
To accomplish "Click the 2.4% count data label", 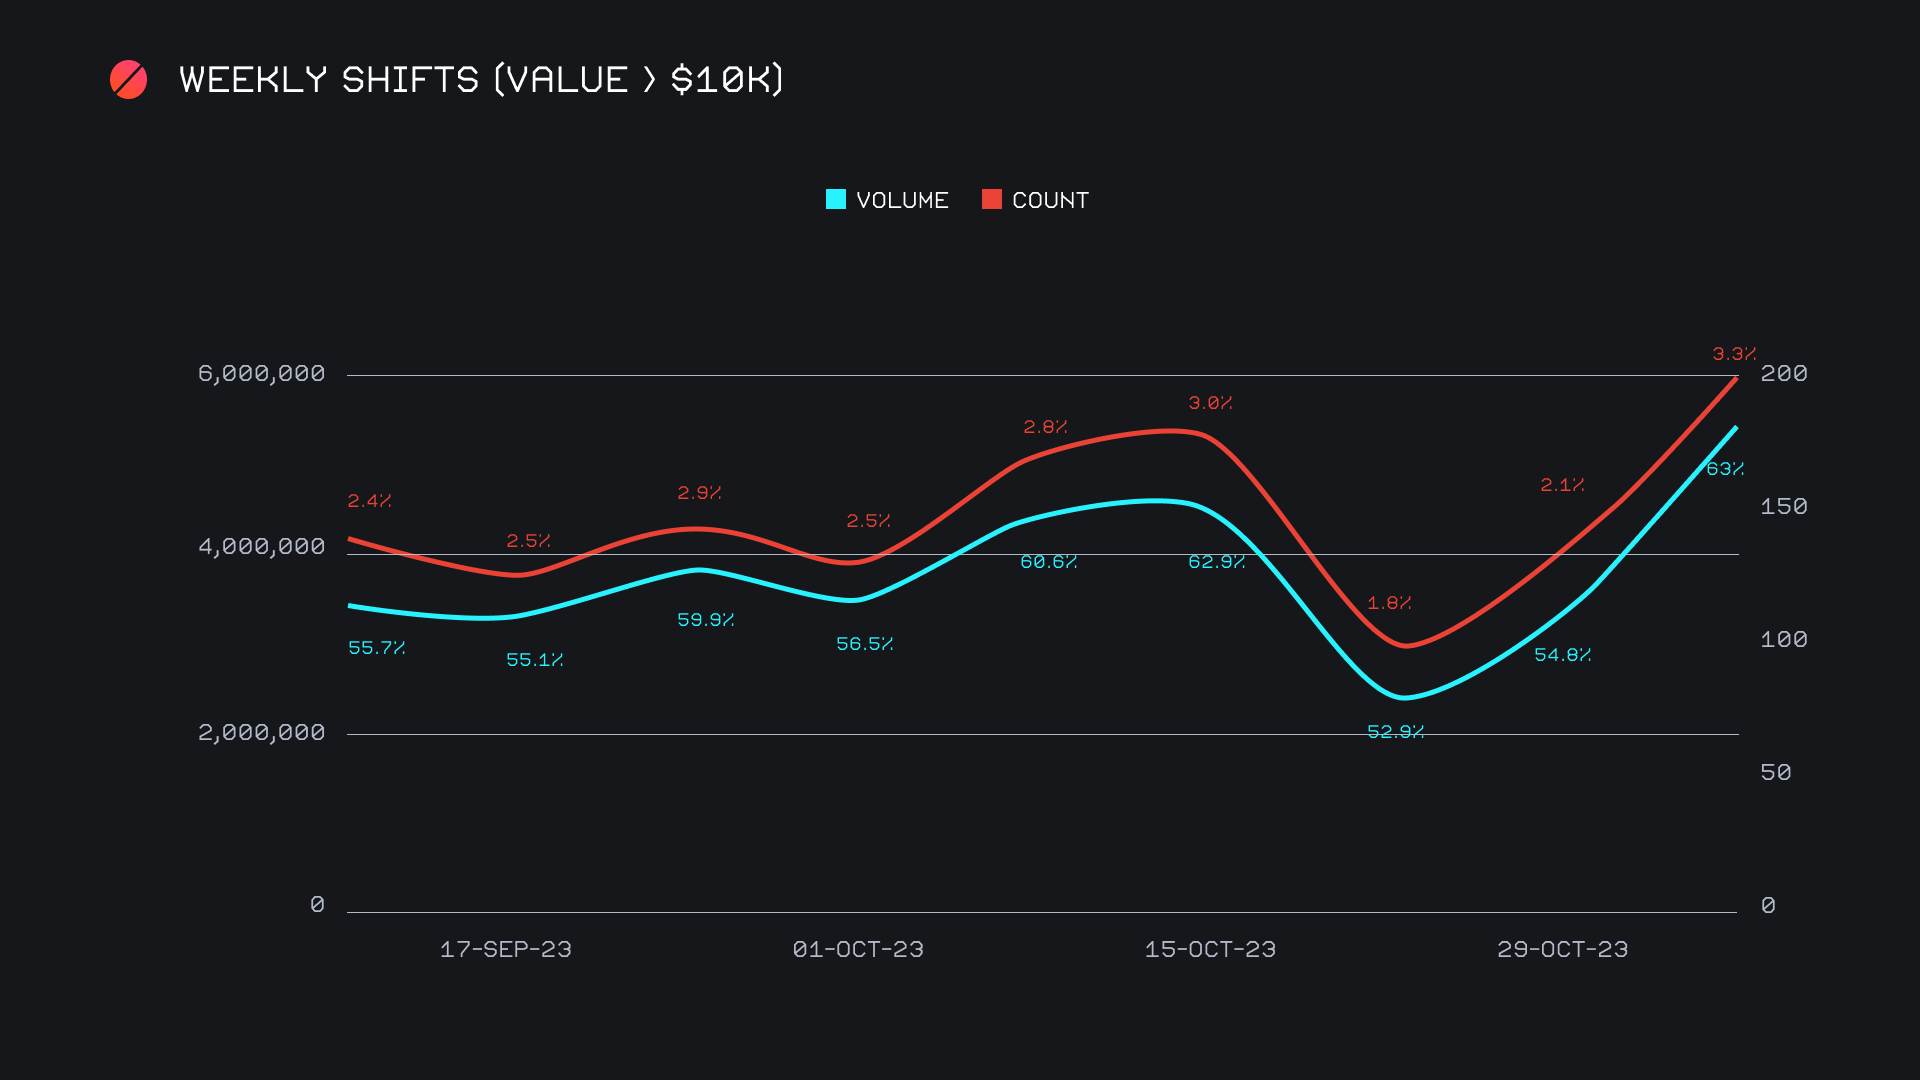I will tap(369, 501).
